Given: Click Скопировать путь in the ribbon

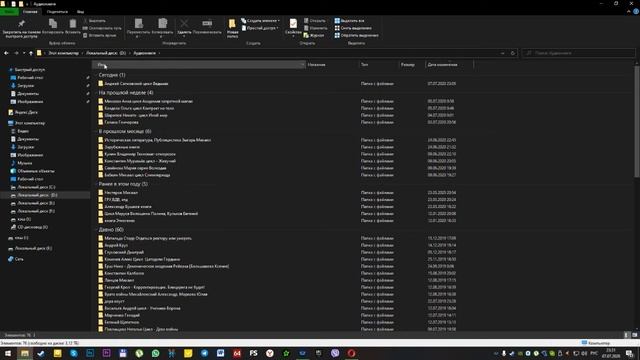Looking at the screenshot, I should coord(102,28).
